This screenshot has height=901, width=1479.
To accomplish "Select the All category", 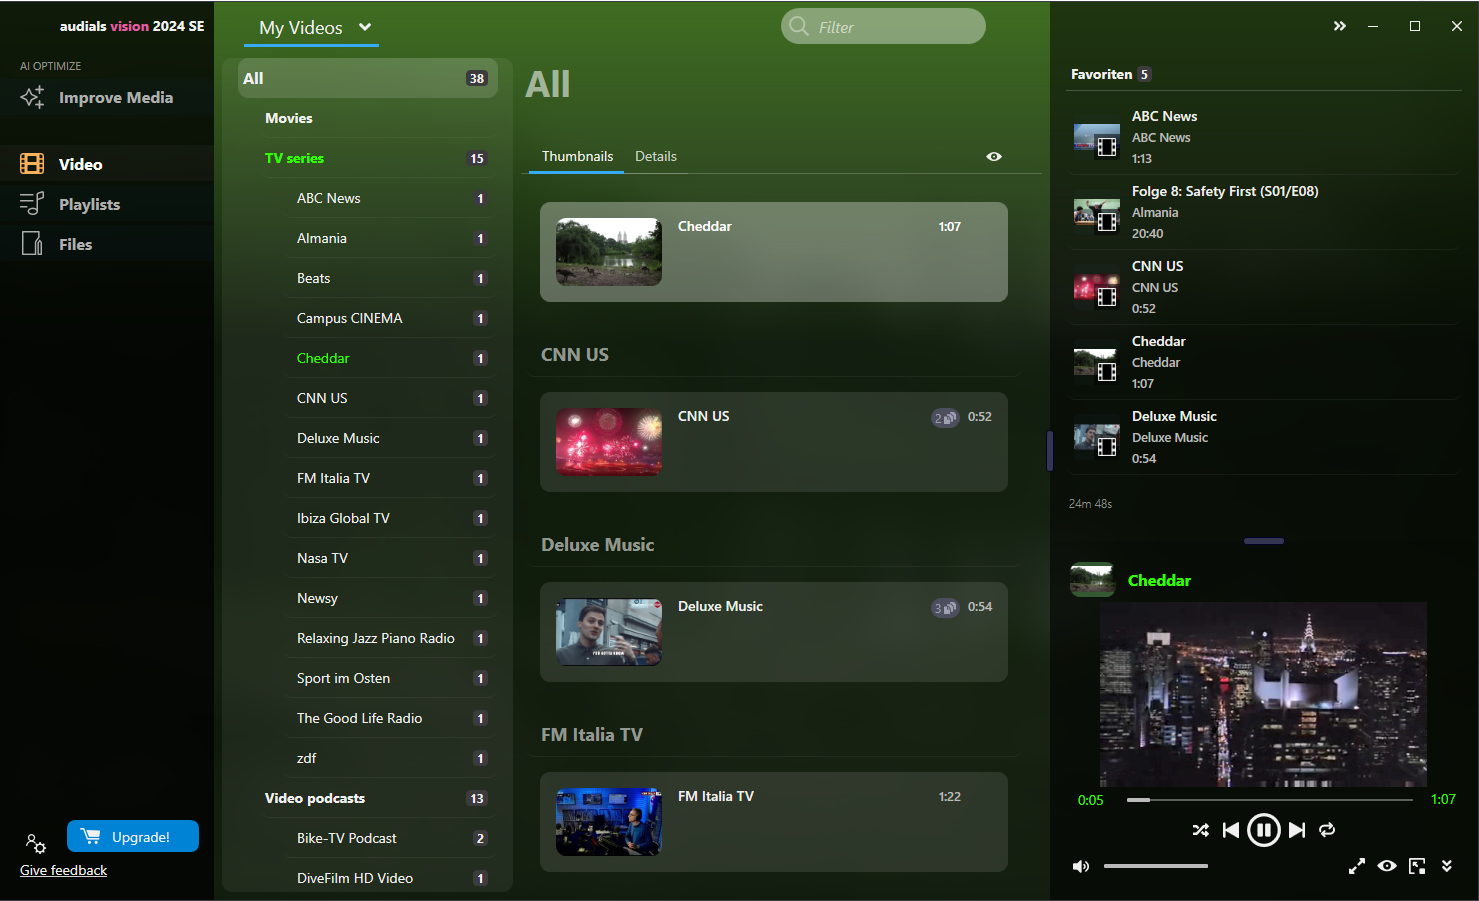I will pos(367,78).
